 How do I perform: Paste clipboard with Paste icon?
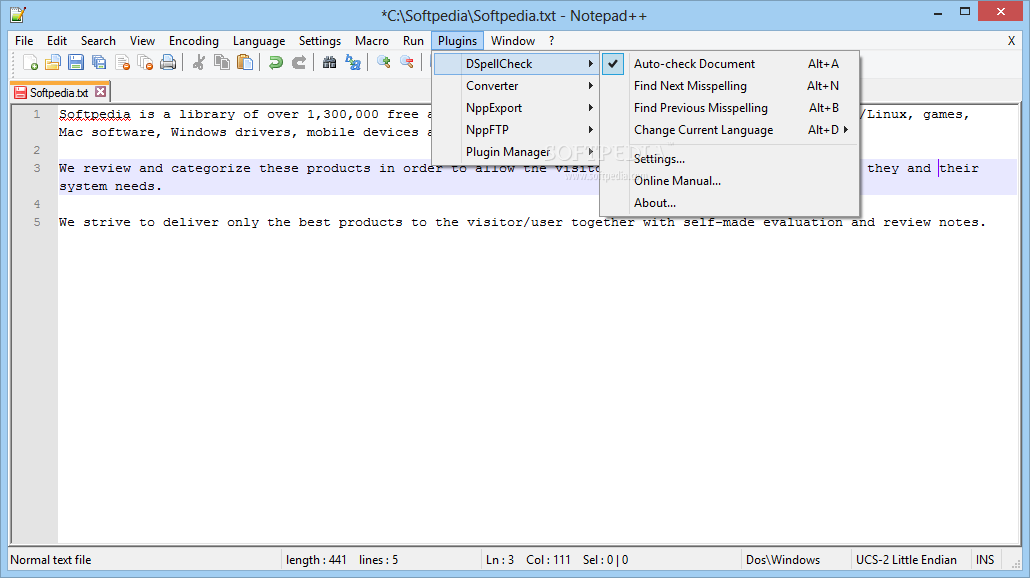pos(245,62)
